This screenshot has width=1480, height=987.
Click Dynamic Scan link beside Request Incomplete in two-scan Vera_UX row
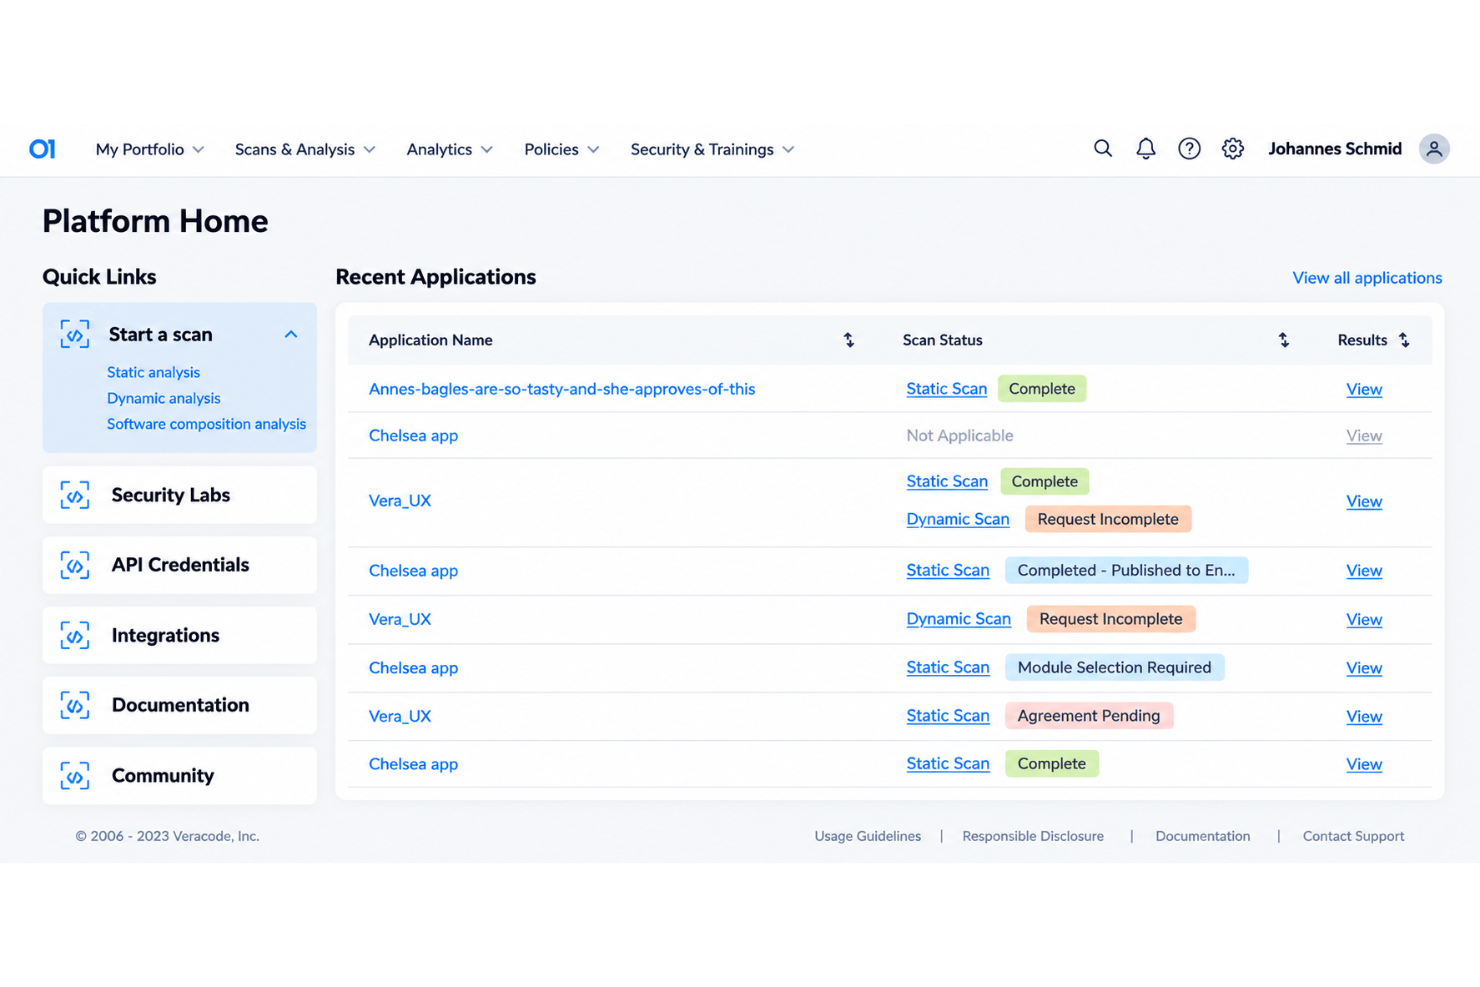(x=958, y=519)
